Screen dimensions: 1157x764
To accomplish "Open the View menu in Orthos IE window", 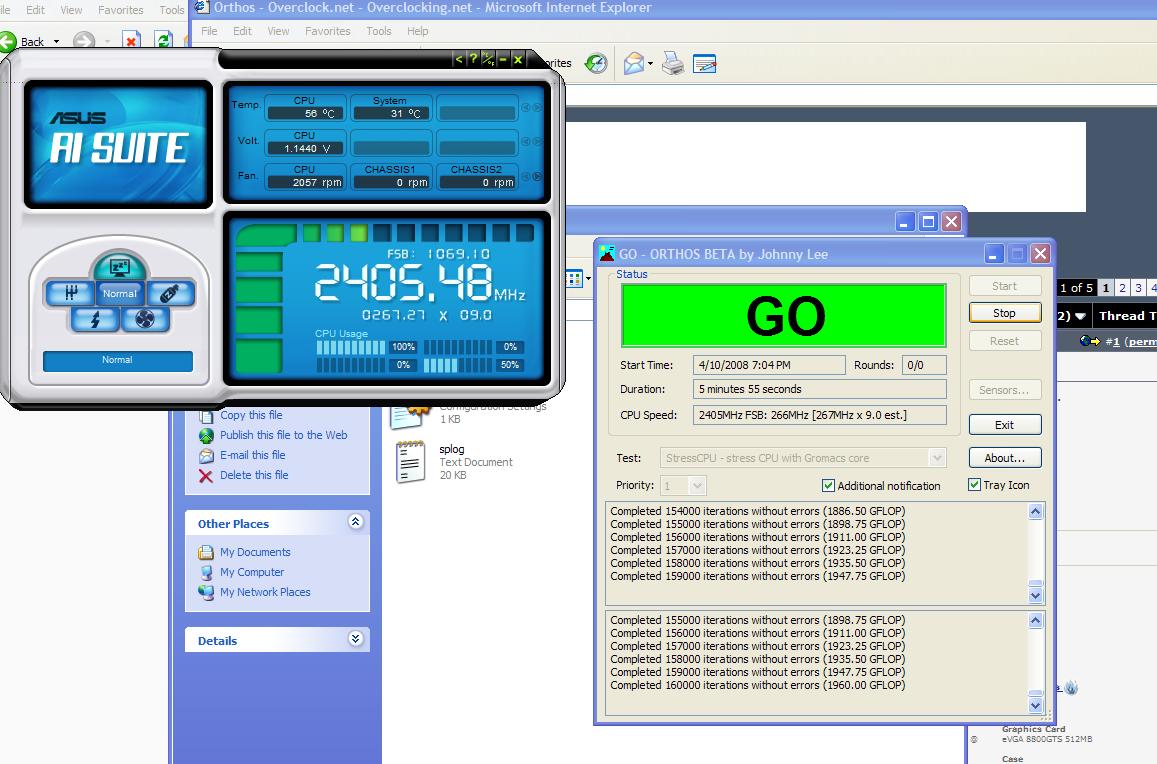I will click(278, 31).
